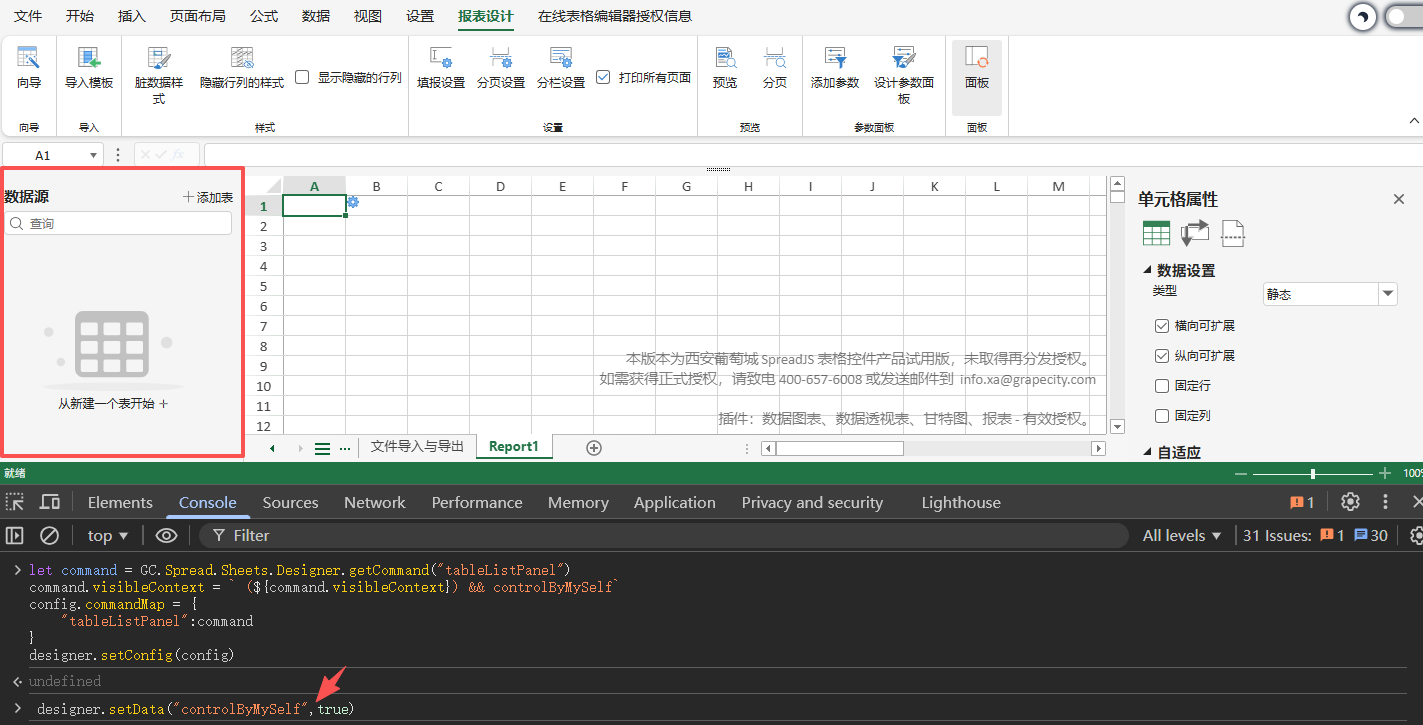This screenshot has width=1423, height=725.
Task: Click 添加参数 add parameter icon
Action: click(x=835, y=67)
